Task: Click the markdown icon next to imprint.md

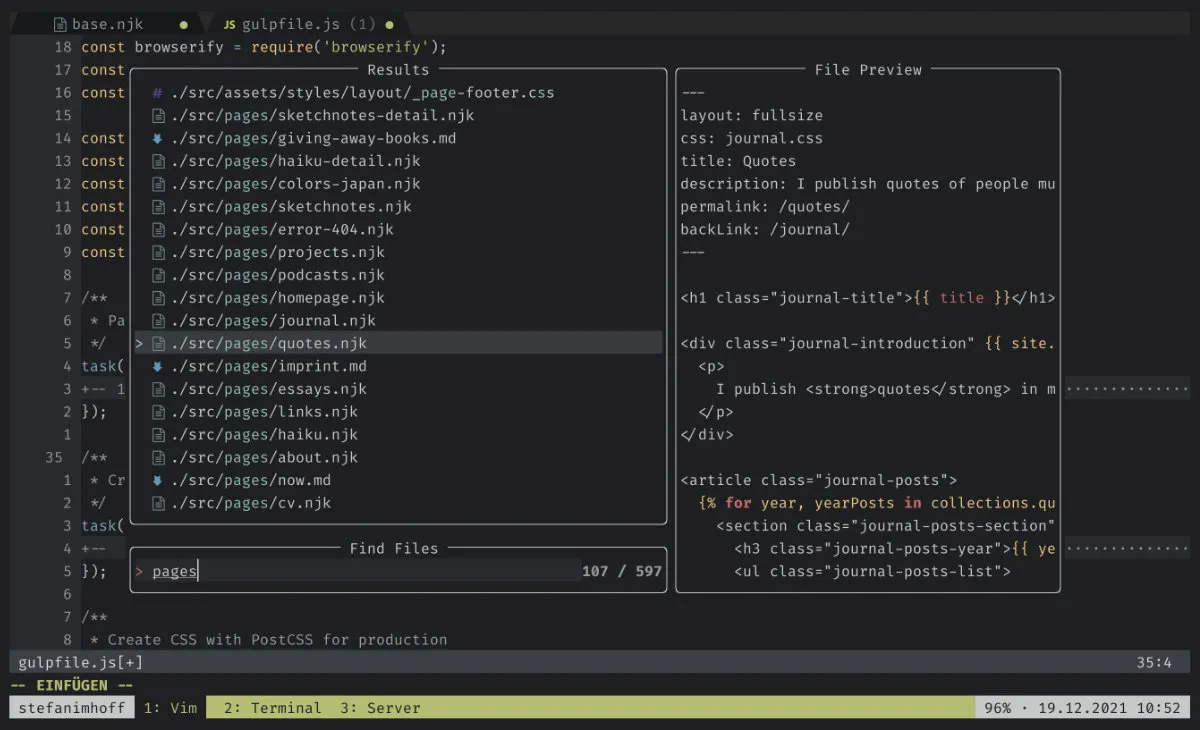Action: [x=157, y=367]
